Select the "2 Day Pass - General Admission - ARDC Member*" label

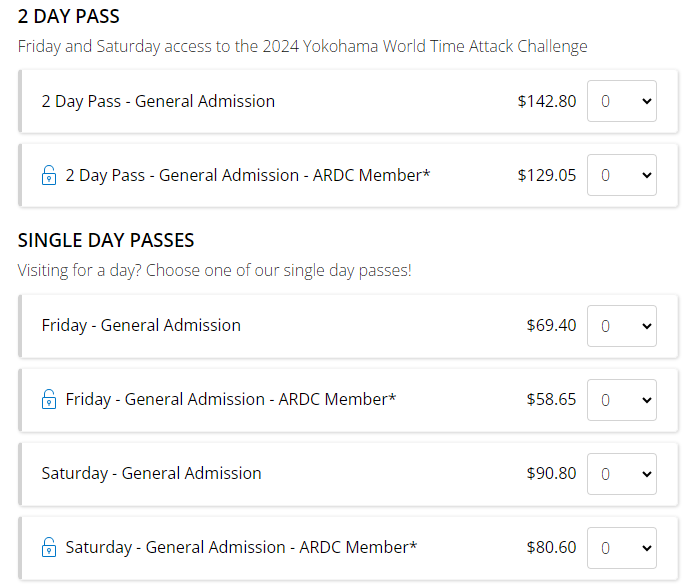(x=248, y=175)
